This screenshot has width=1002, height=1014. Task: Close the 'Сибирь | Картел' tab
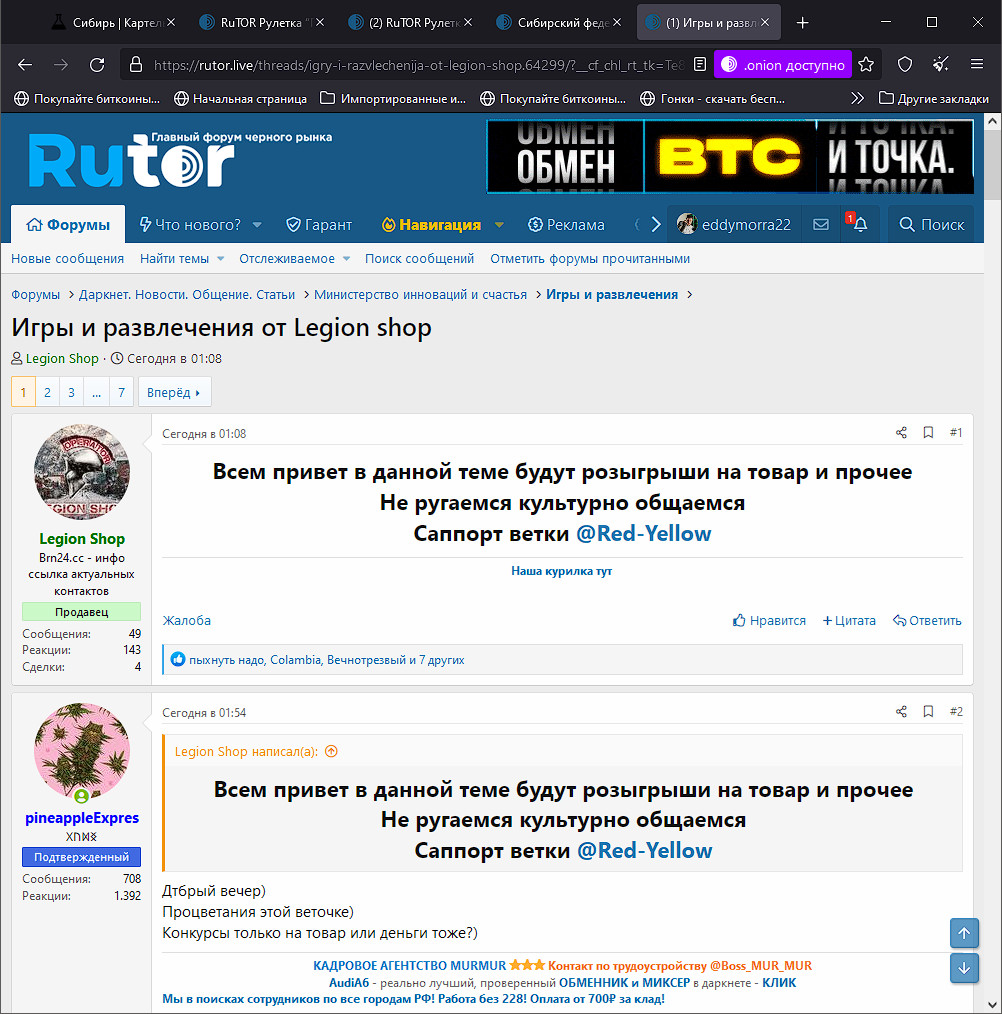click(x=171, y=23)
